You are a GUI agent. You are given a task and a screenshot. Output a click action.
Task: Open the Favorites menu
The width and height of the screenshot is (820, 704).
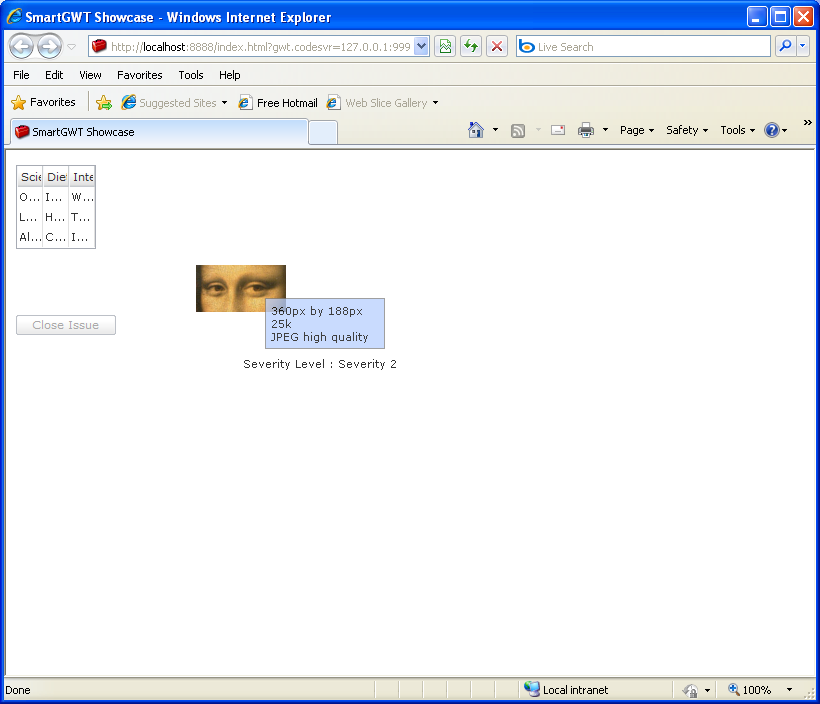tap(140, 75)
